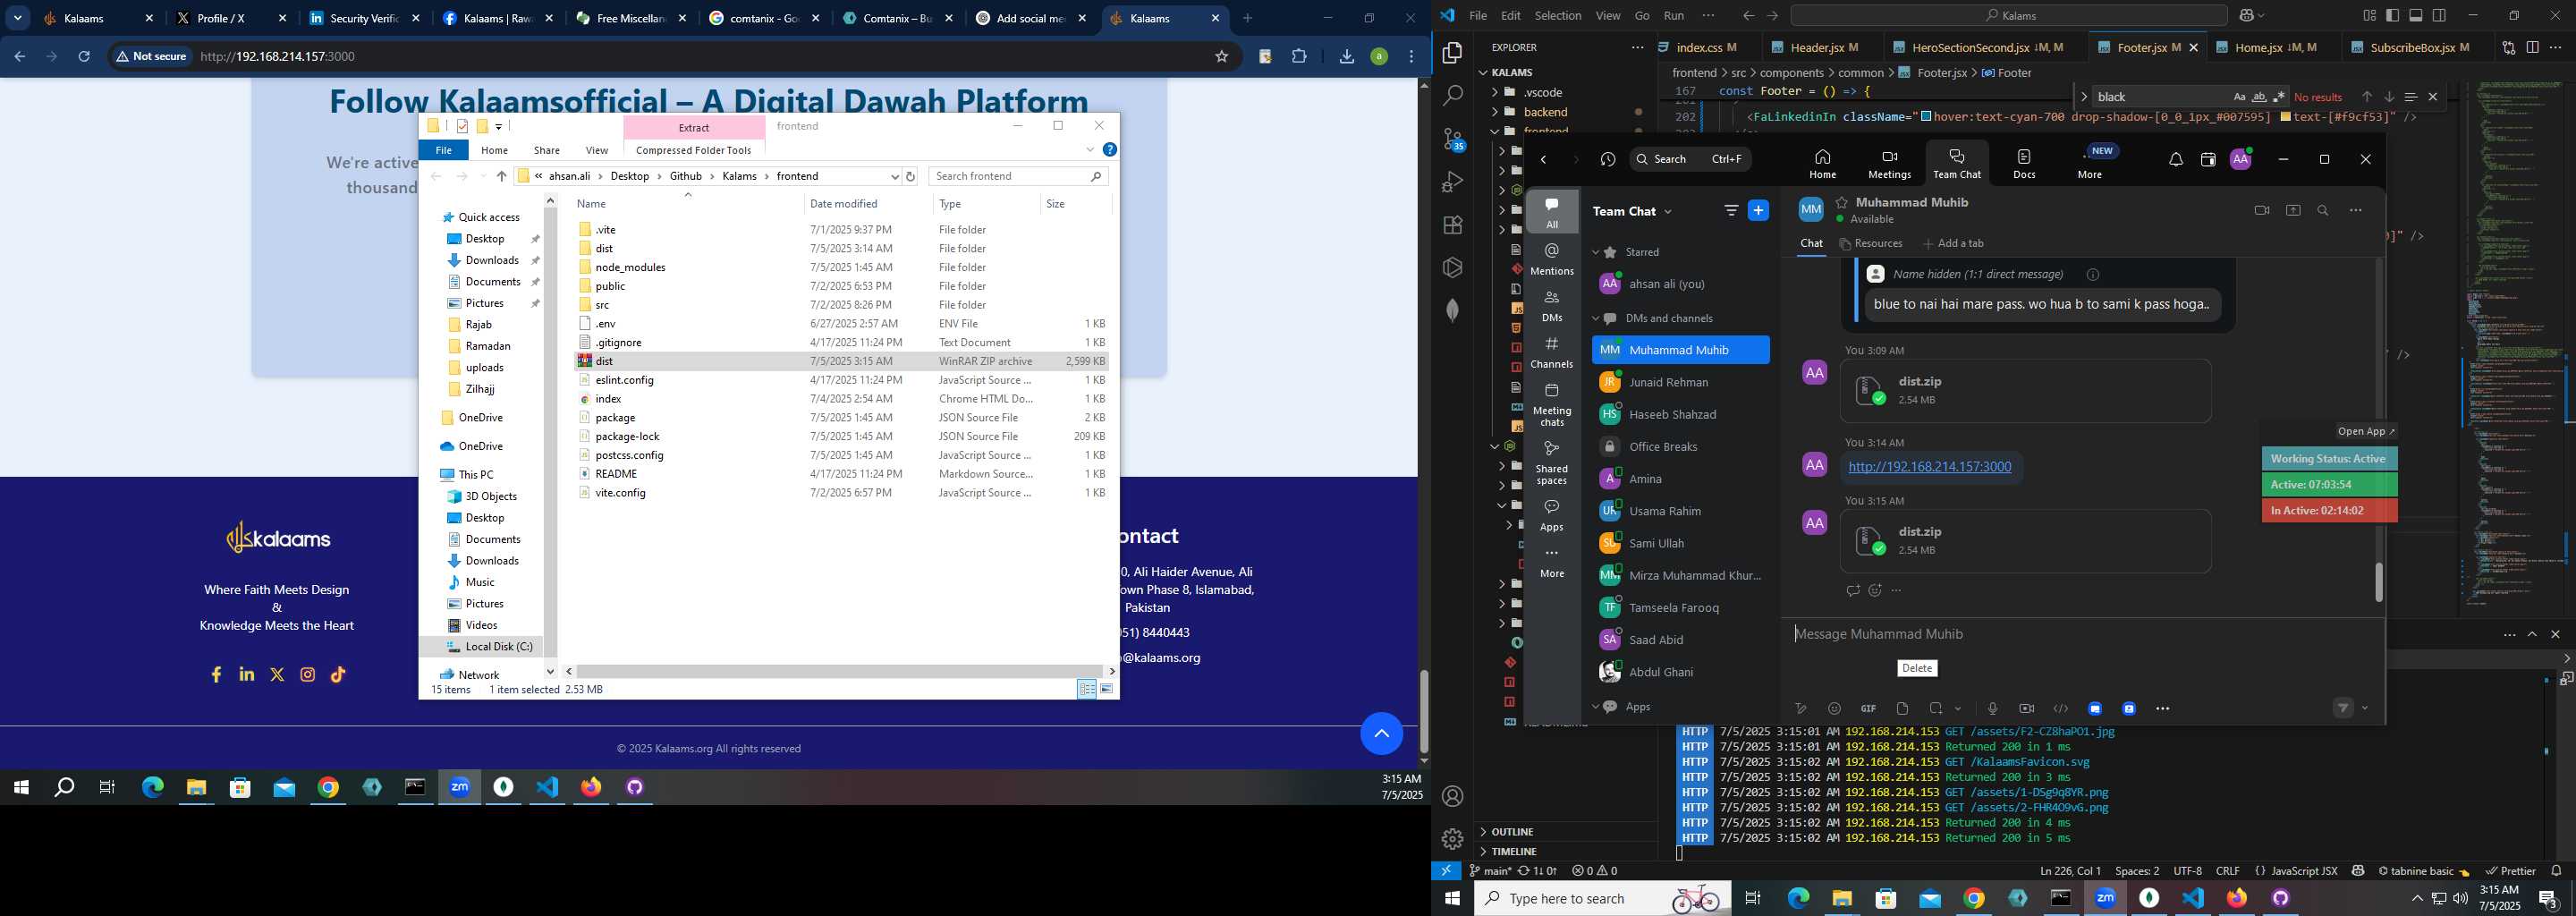Star the Muhammad Muhib chat
Viewport: 2576px width, 916px height.
(x=1841, y=202)
